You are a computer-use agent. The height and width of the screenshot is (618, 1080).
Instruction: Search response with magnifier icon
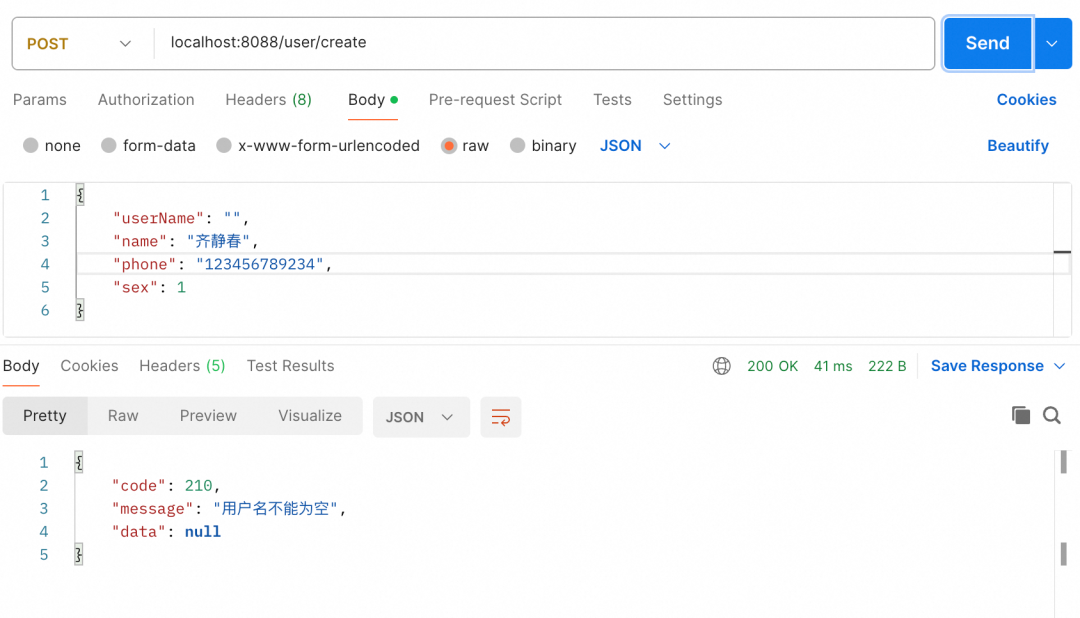tap(1052, 415)
